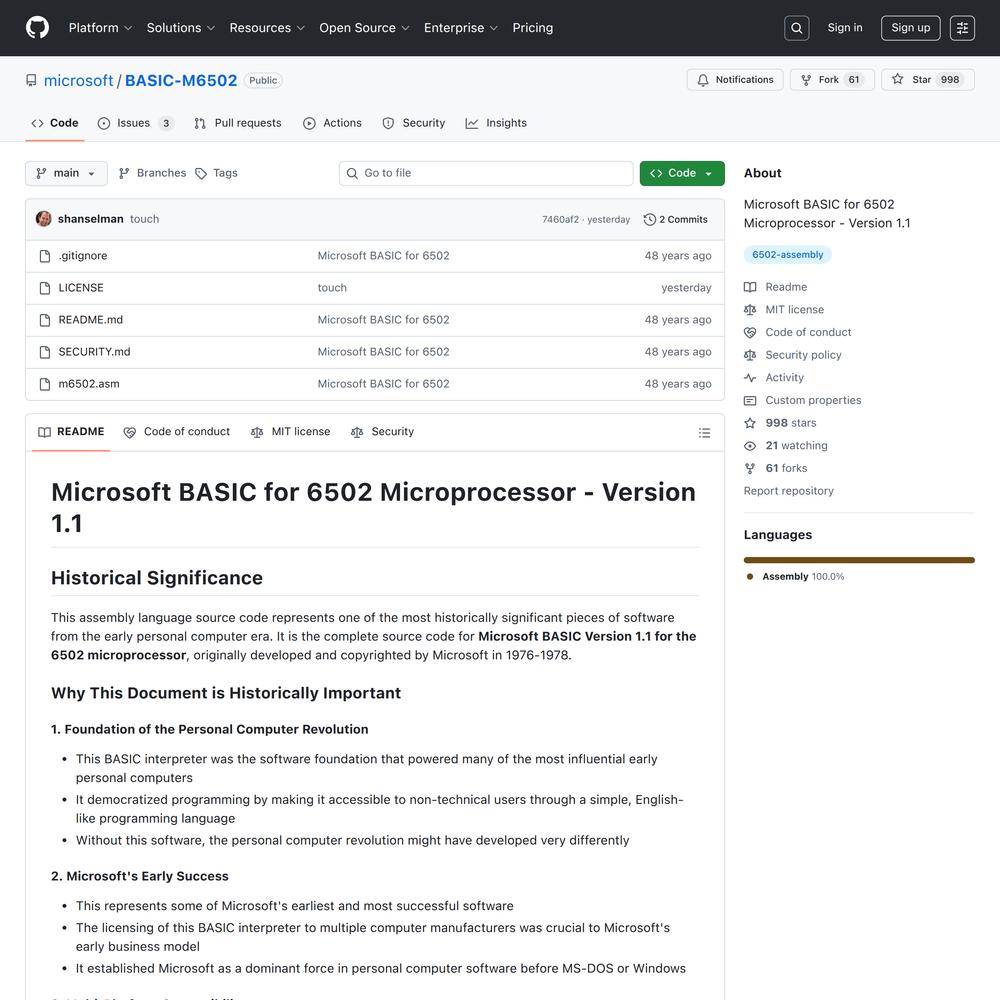
Task: Expand the Resources dropdown
Action: pos(267,28)
